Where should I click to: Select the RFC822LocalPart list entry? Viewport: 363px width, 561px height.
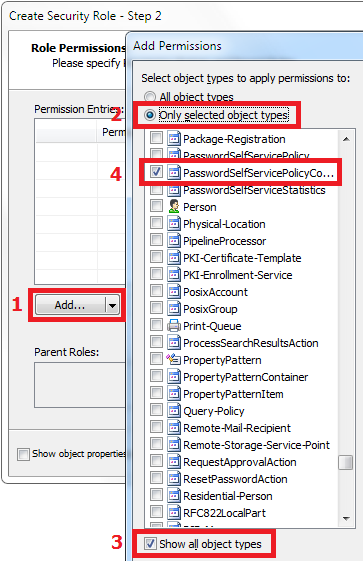(224, 513)
